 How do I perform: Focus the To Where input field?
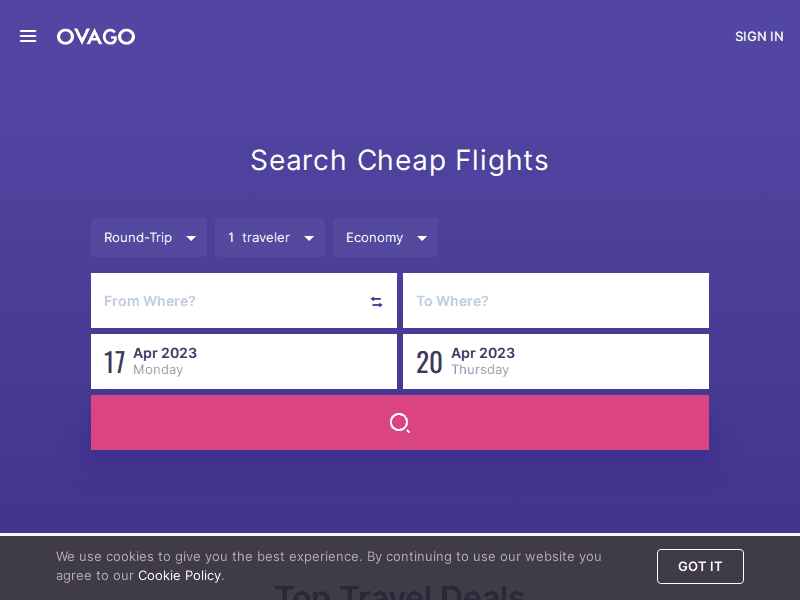pyautogui.click(x=555, y=301)
